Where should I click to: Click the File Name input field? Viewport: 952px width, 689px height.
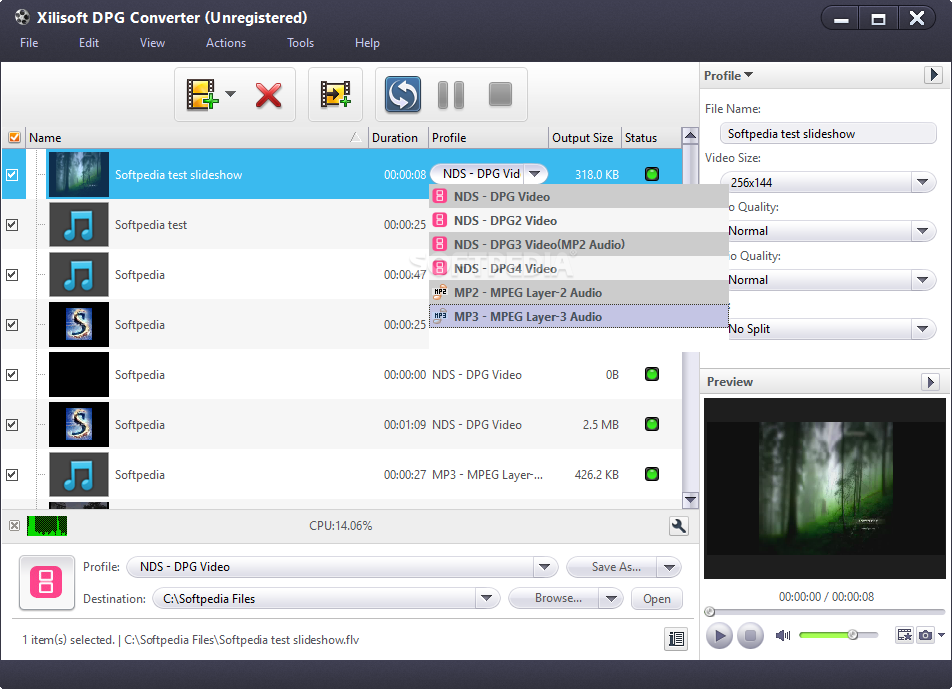tap(828, 134)
